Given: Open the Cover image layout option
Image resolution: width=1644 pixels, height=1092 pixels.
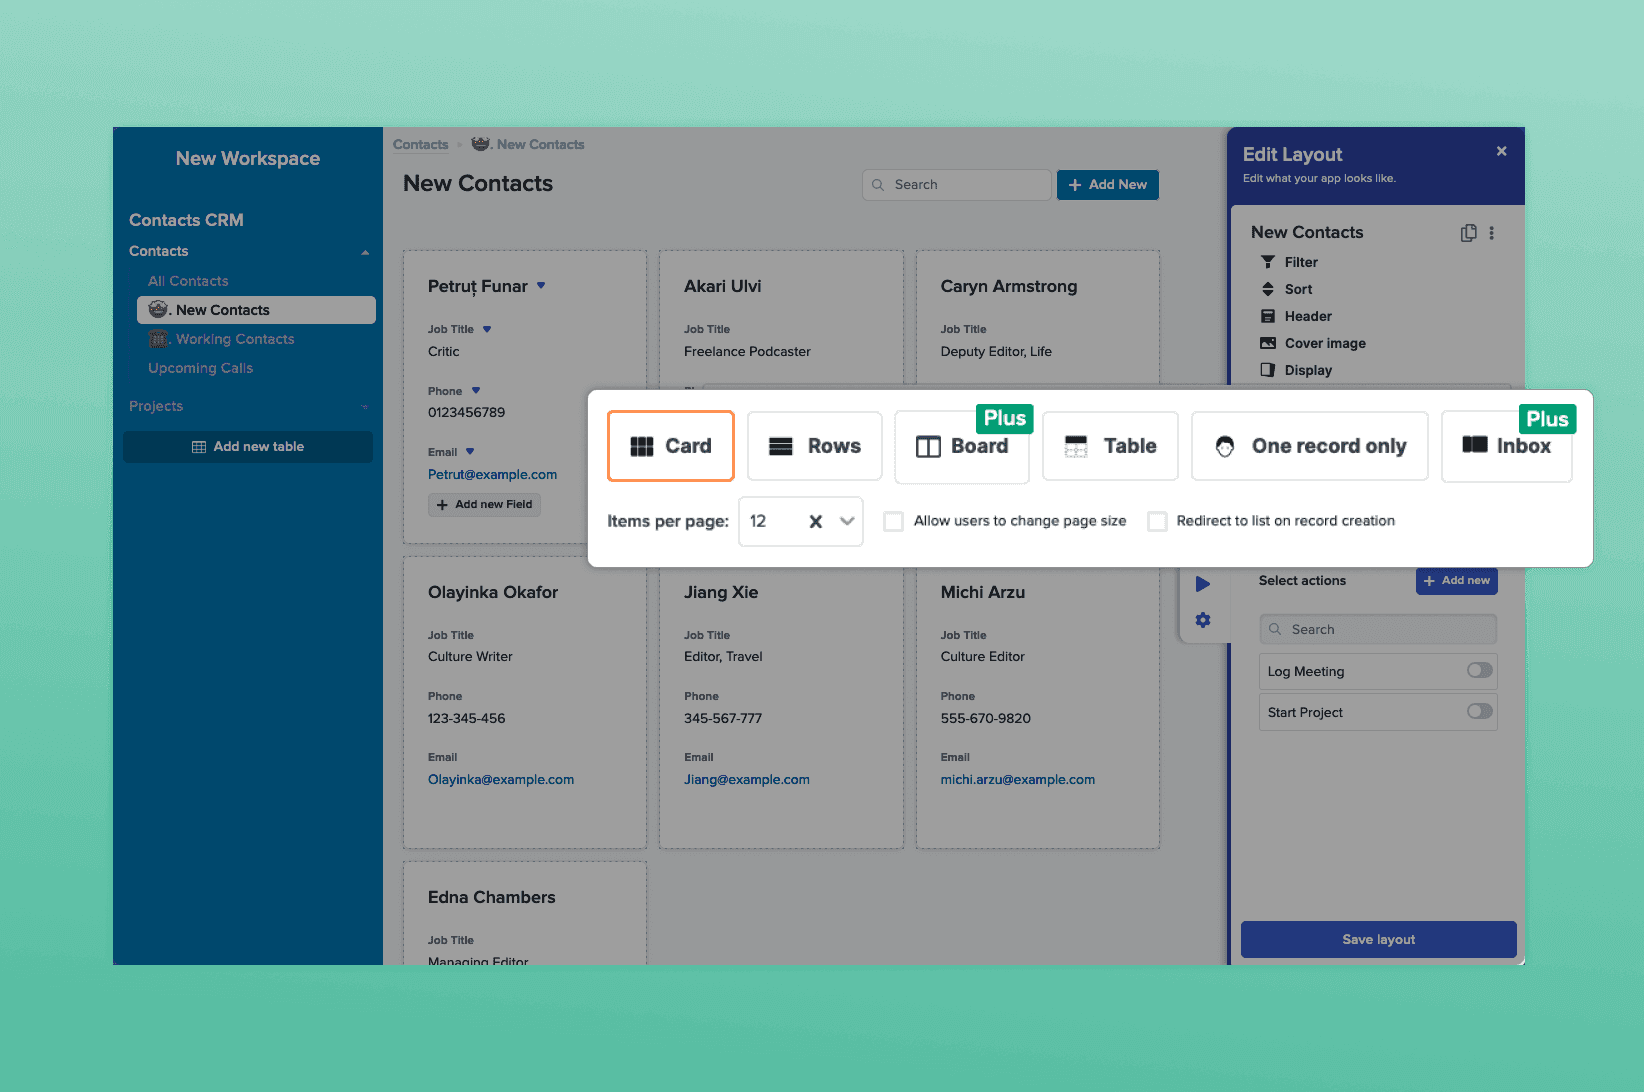Looking at the screenshot, I should pos(1324,343).
